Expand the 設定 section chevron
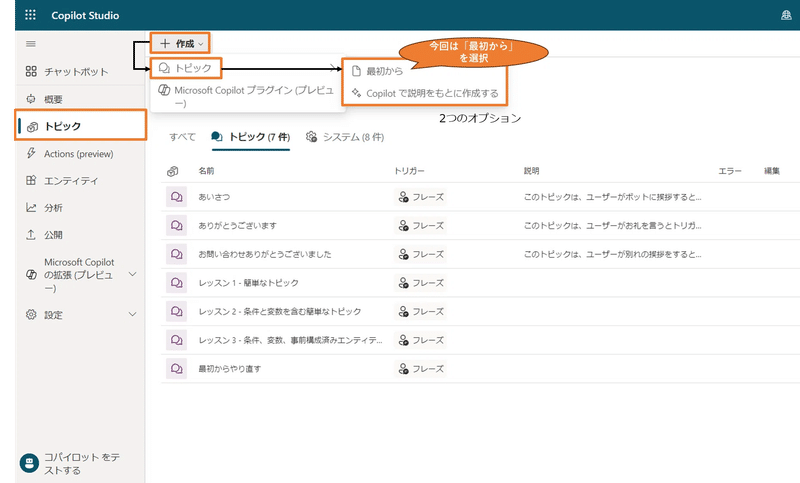 tap(133, 314)
